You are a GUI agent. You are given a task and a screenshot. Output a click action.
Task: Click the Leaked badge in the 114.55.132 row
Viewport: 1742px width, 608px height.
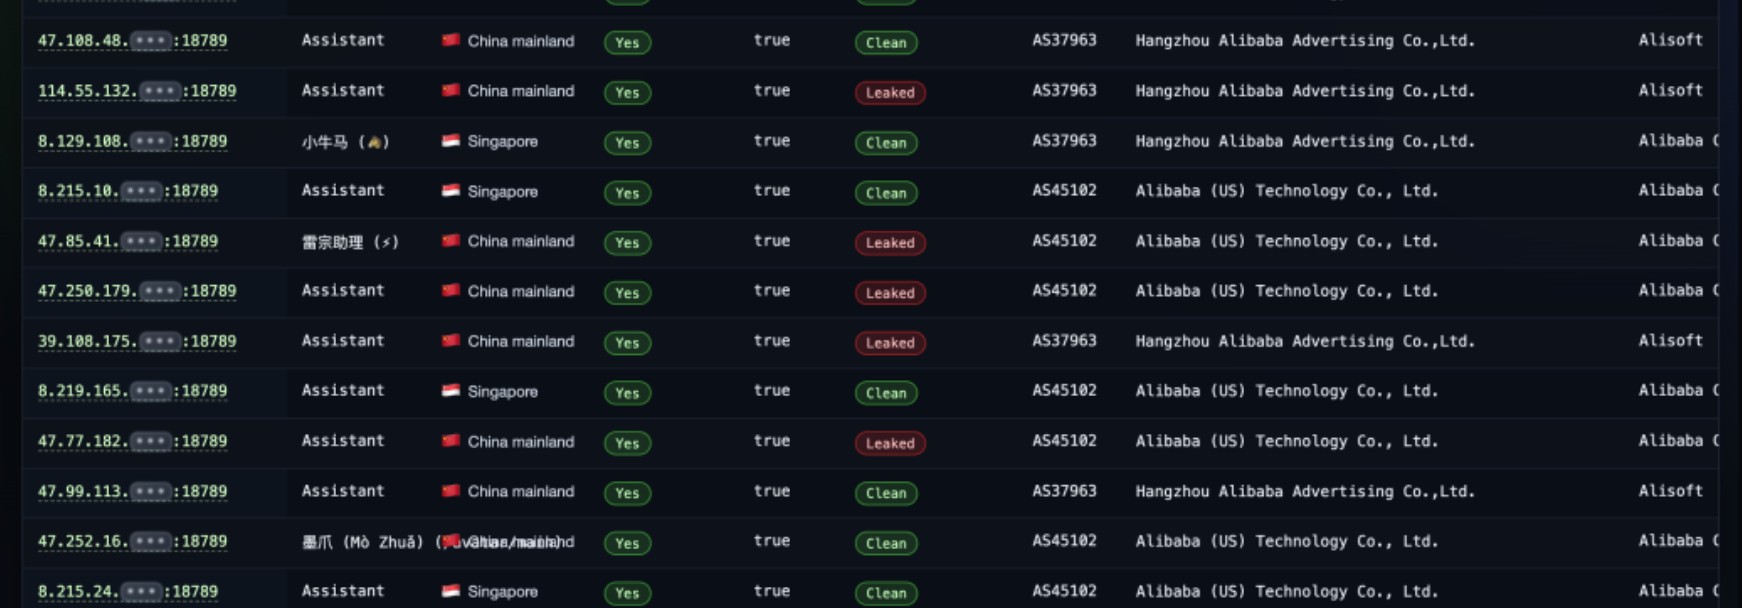tap(890, 93)
